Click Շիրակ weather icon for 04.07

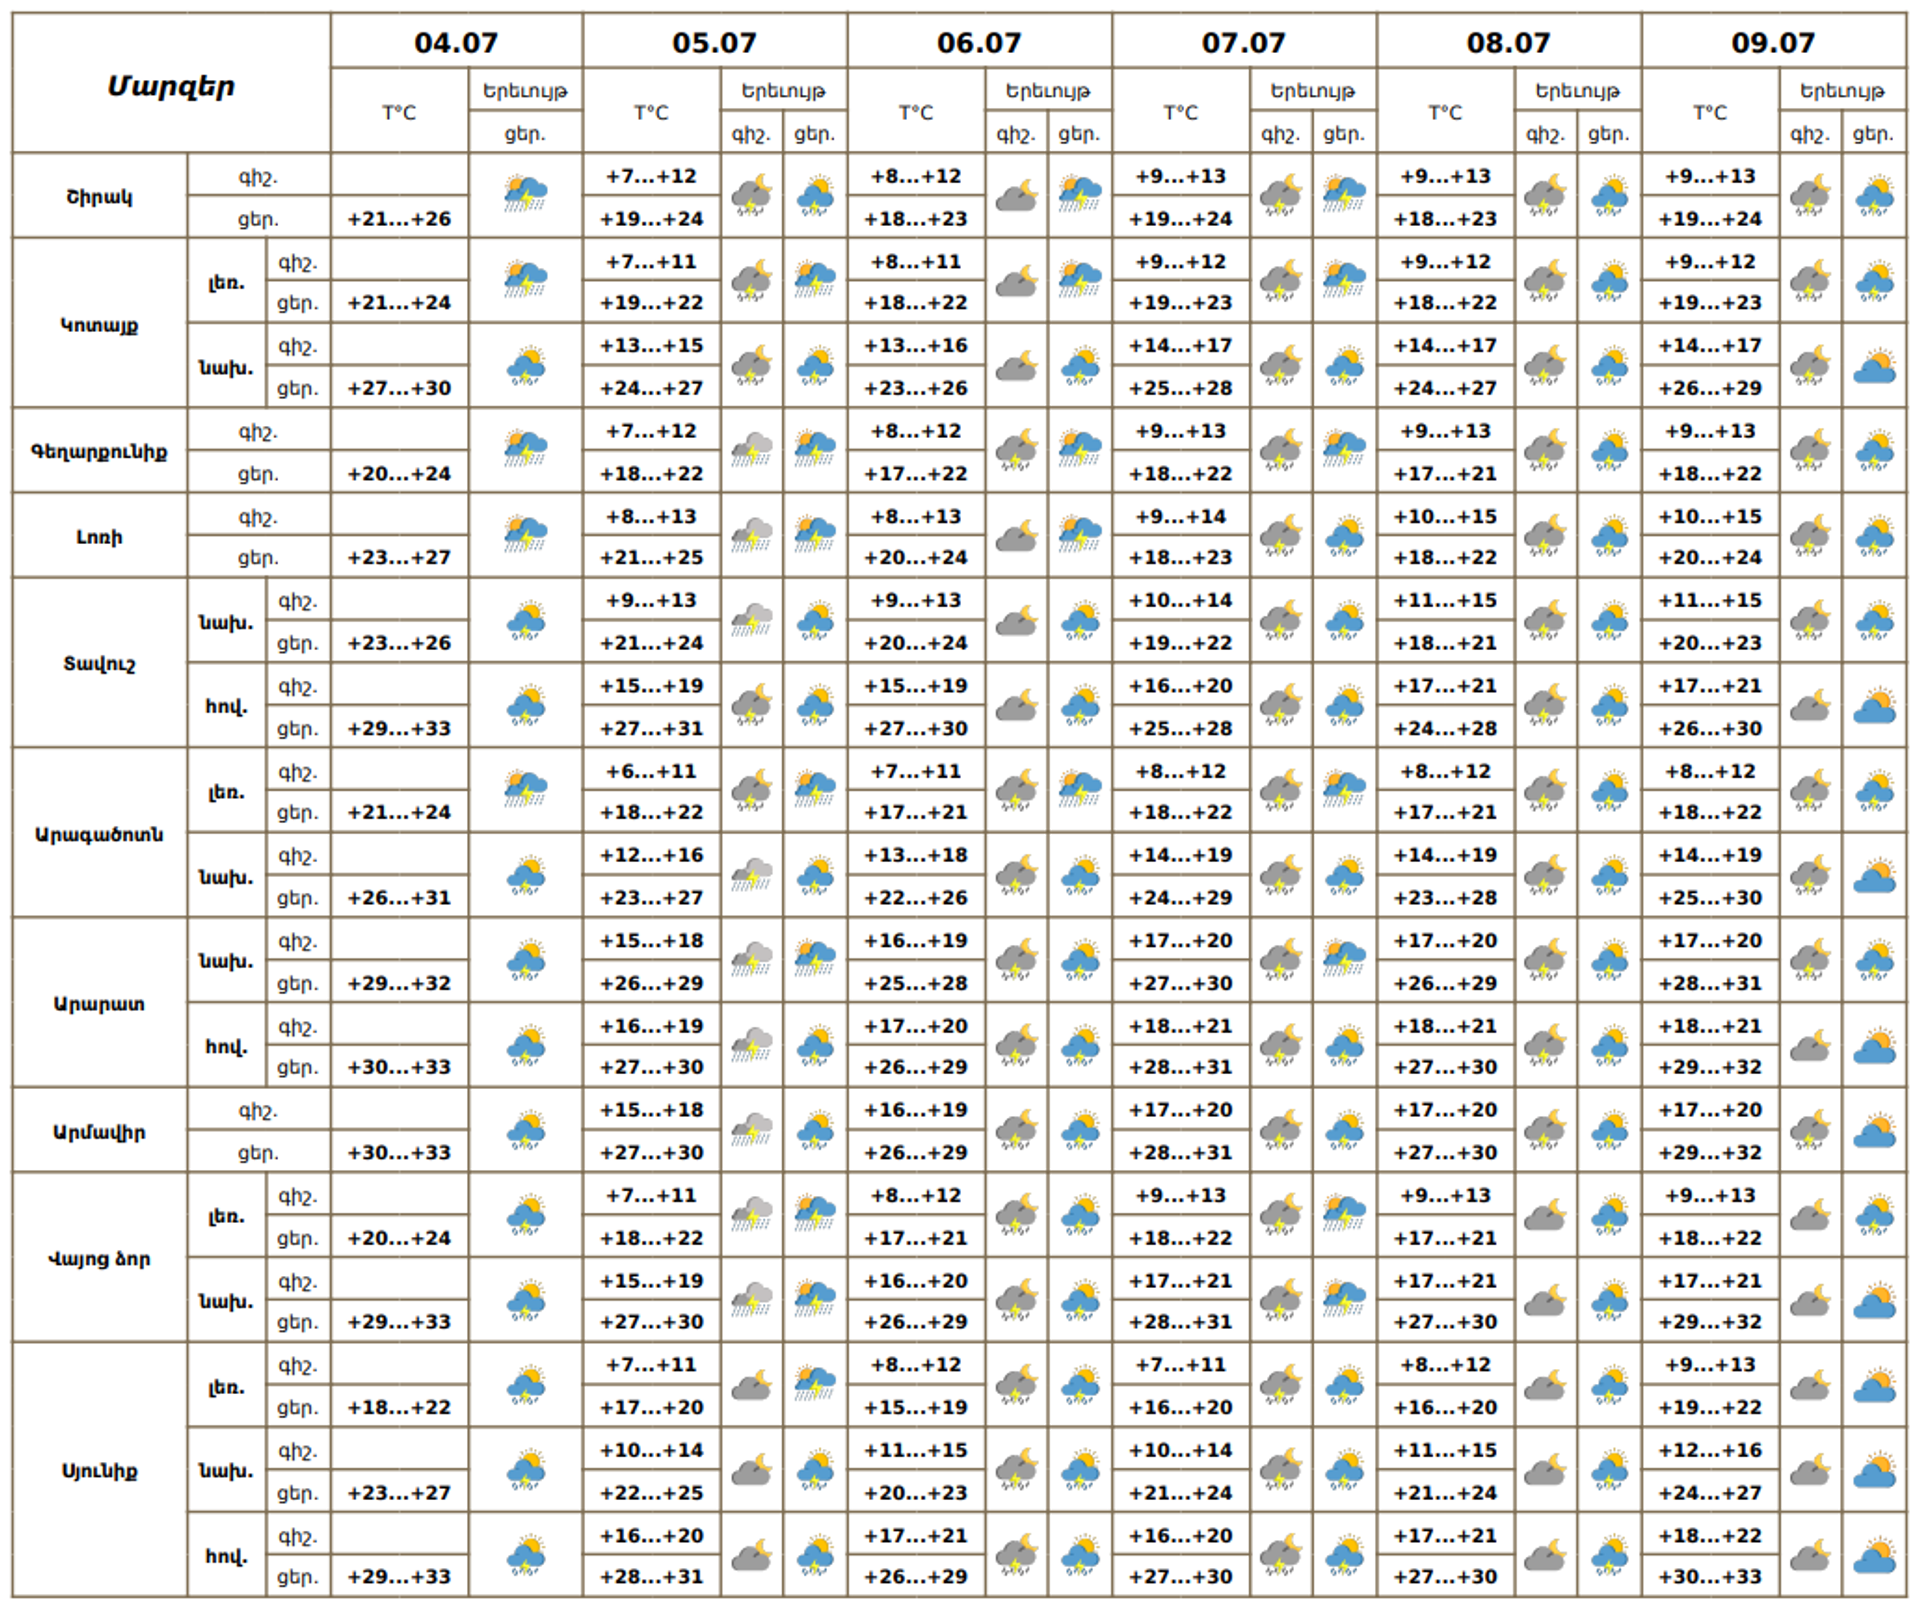(x=526, y=194)
